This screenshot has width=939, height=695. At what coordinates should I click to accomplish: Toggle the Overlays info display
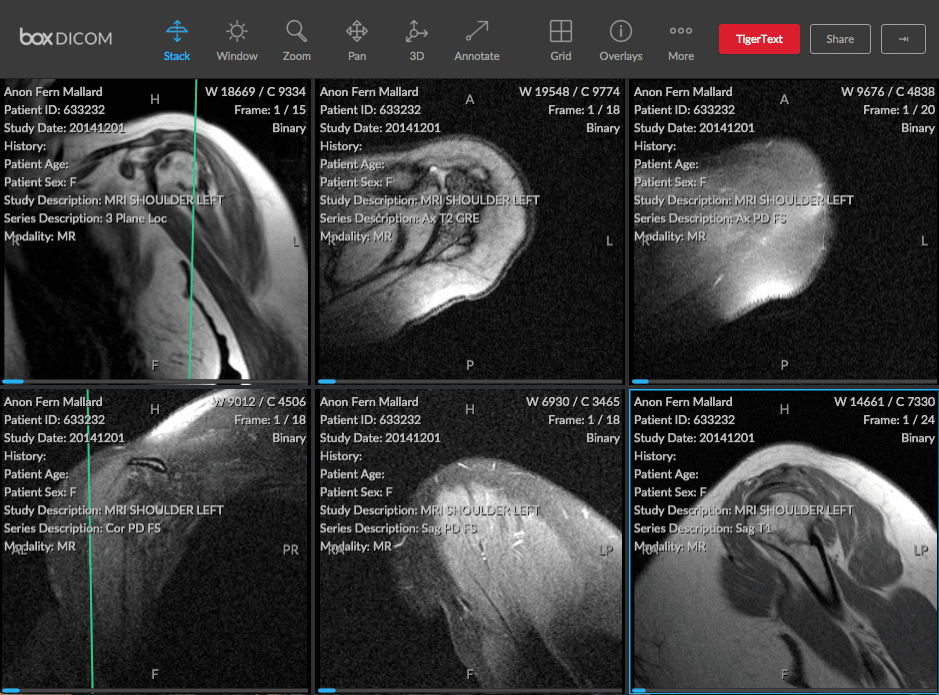620,40
